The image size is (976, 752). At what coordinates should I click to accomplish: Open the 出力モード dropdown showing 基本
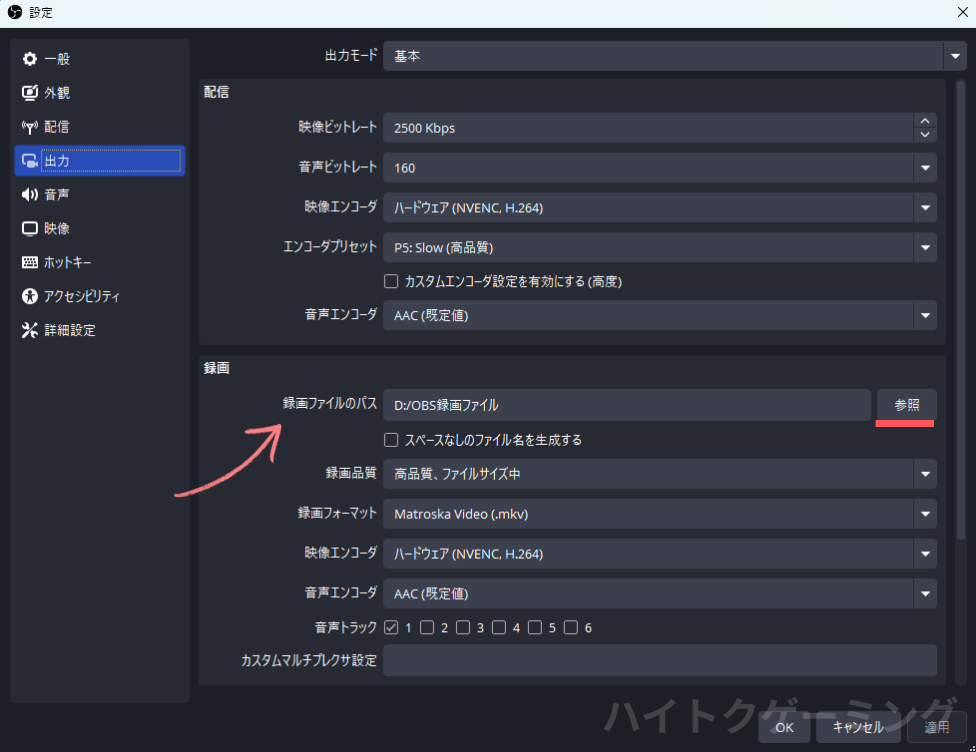tap(675, 56)
